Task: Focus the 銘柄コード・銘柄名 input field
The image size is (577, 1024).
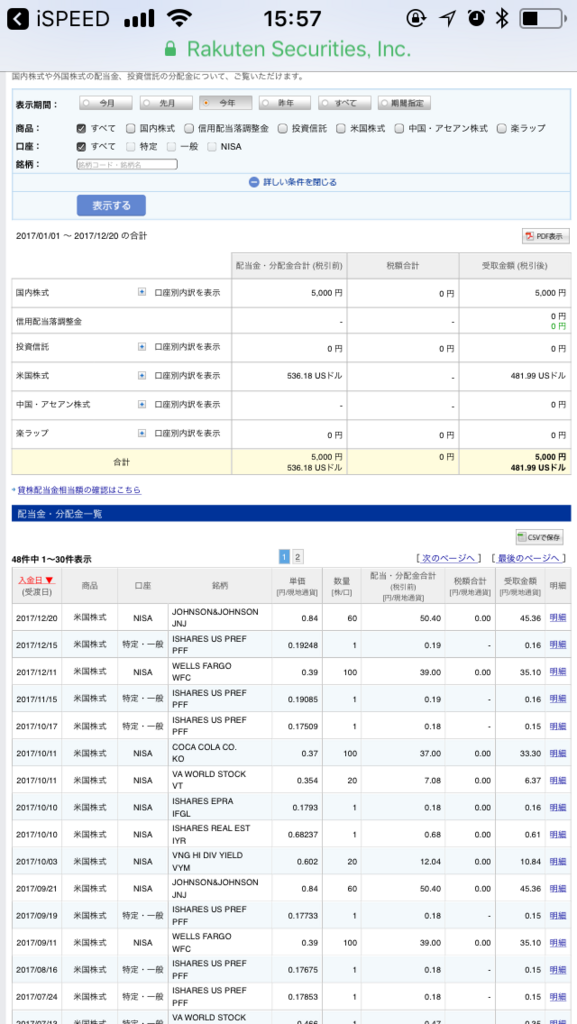Action: click(x=127, y=165)
